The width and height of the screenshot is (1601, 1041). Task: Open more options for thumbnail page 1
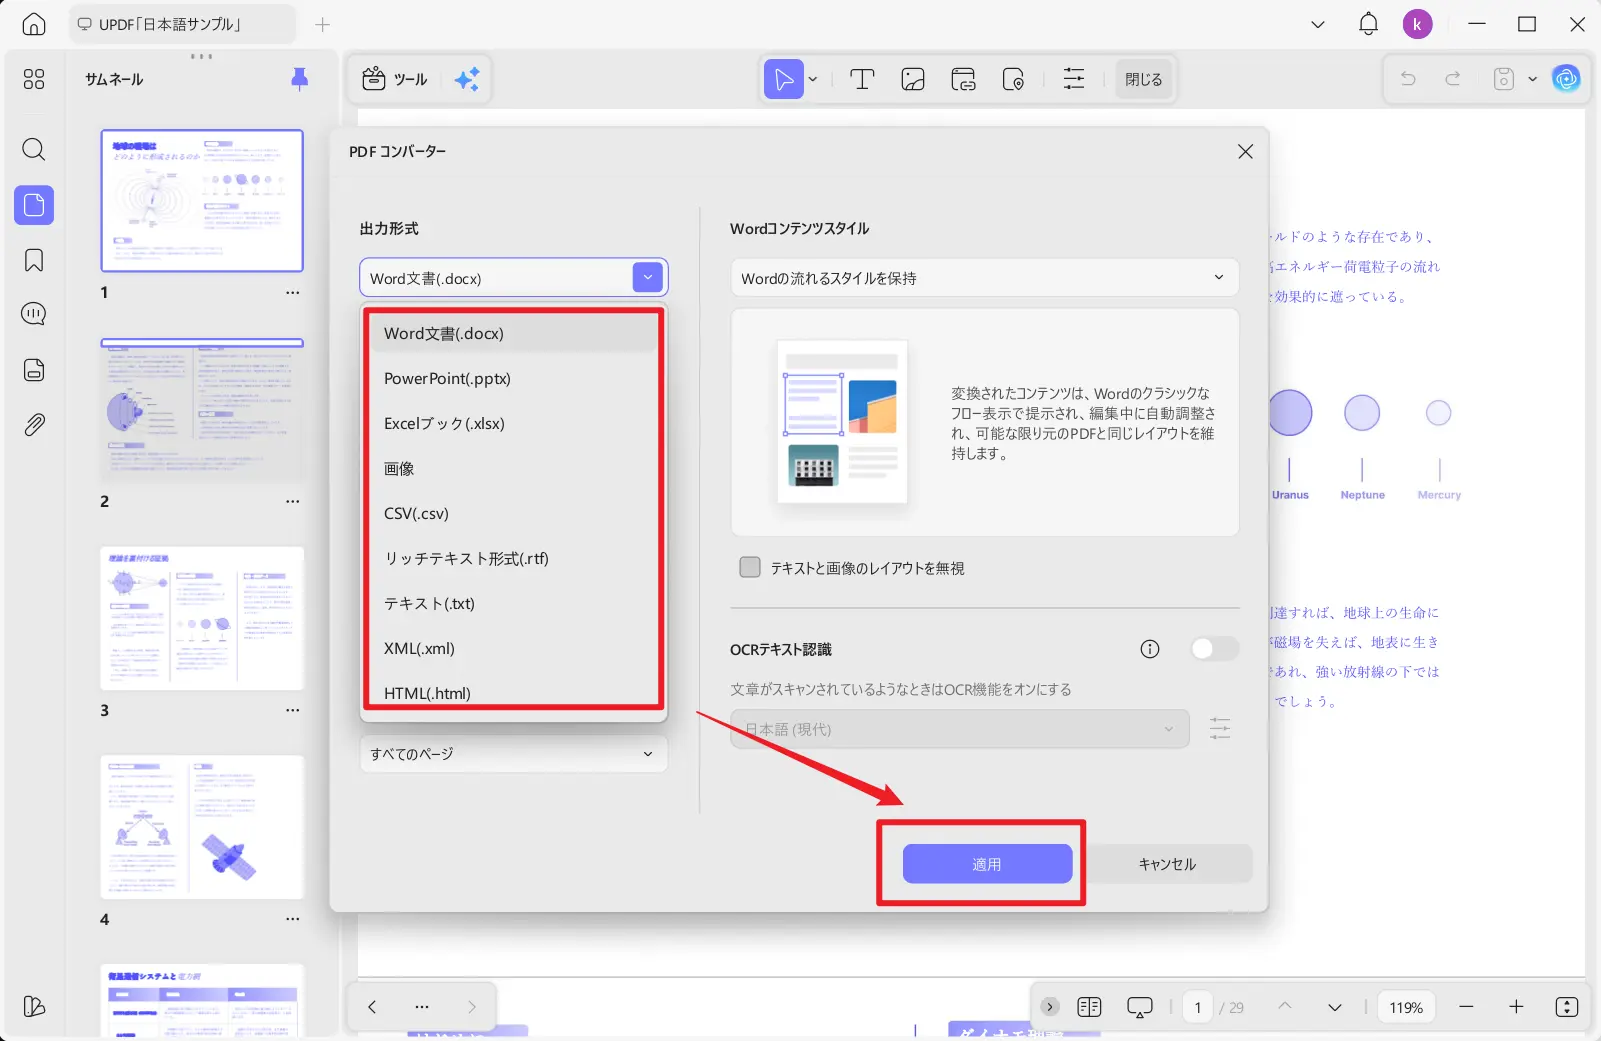point(292,293)
